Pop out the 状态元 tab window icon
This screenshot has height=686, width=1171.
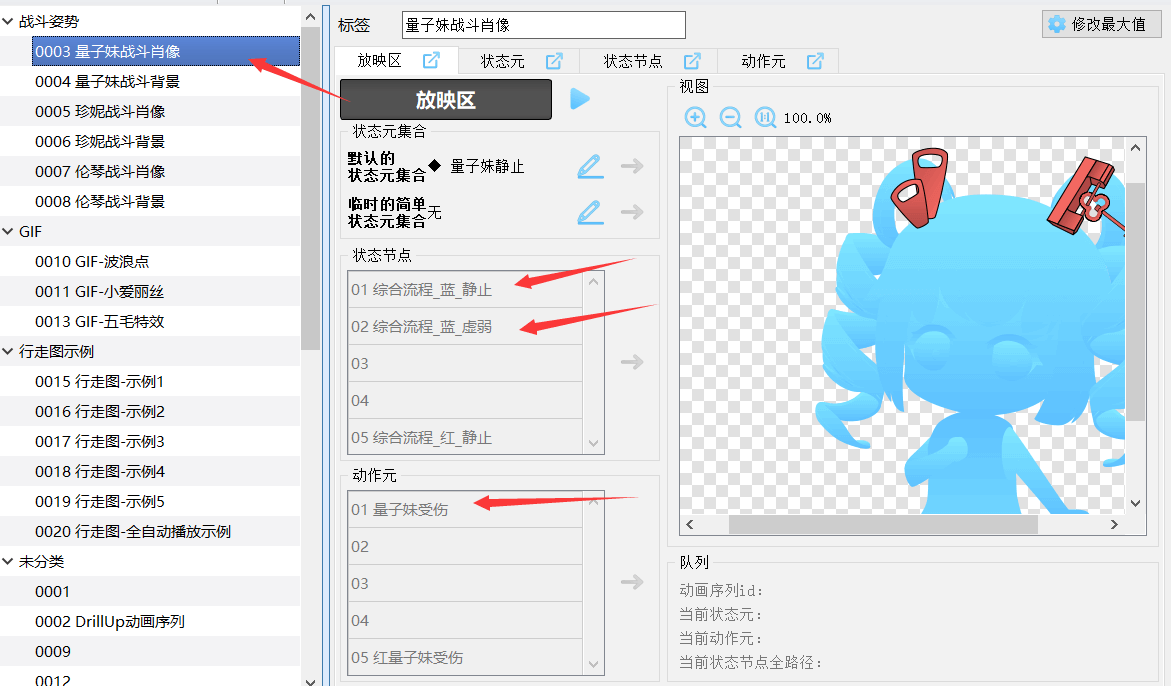click(554, 61)
